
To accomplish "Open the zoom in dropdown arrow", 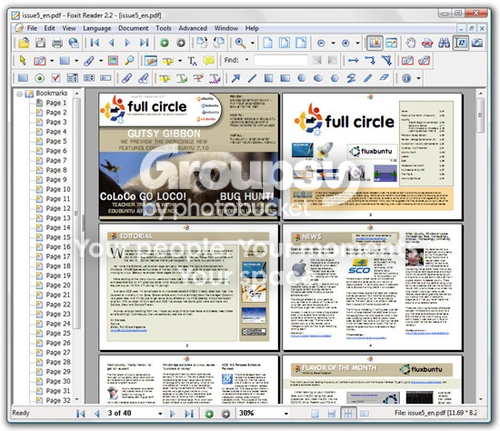I will [x=357, y=43].
